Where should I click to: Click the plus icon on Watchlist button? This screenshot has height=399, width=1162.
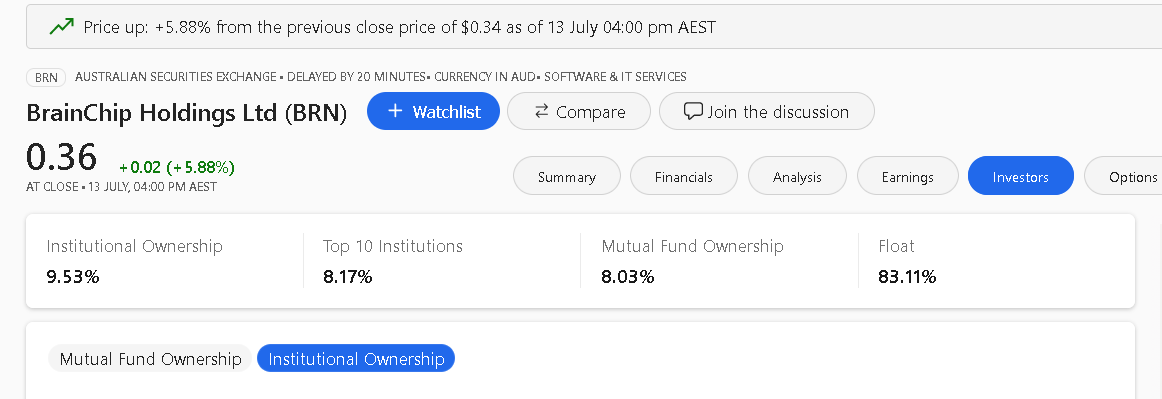395,111
